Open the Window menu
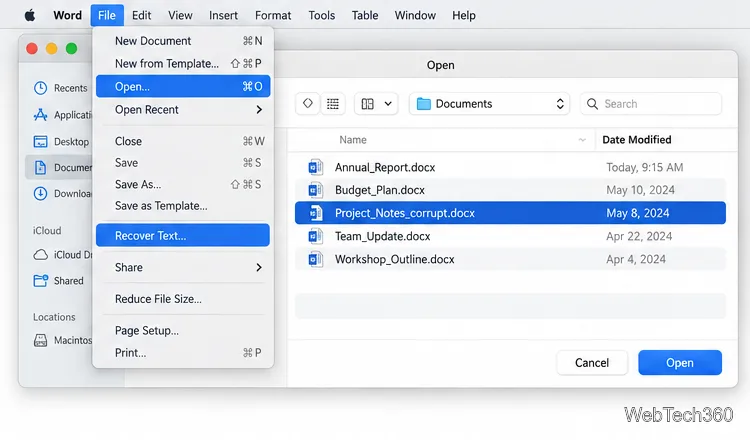750x440 pixels. pyautogui.click(x=415, y=15)
